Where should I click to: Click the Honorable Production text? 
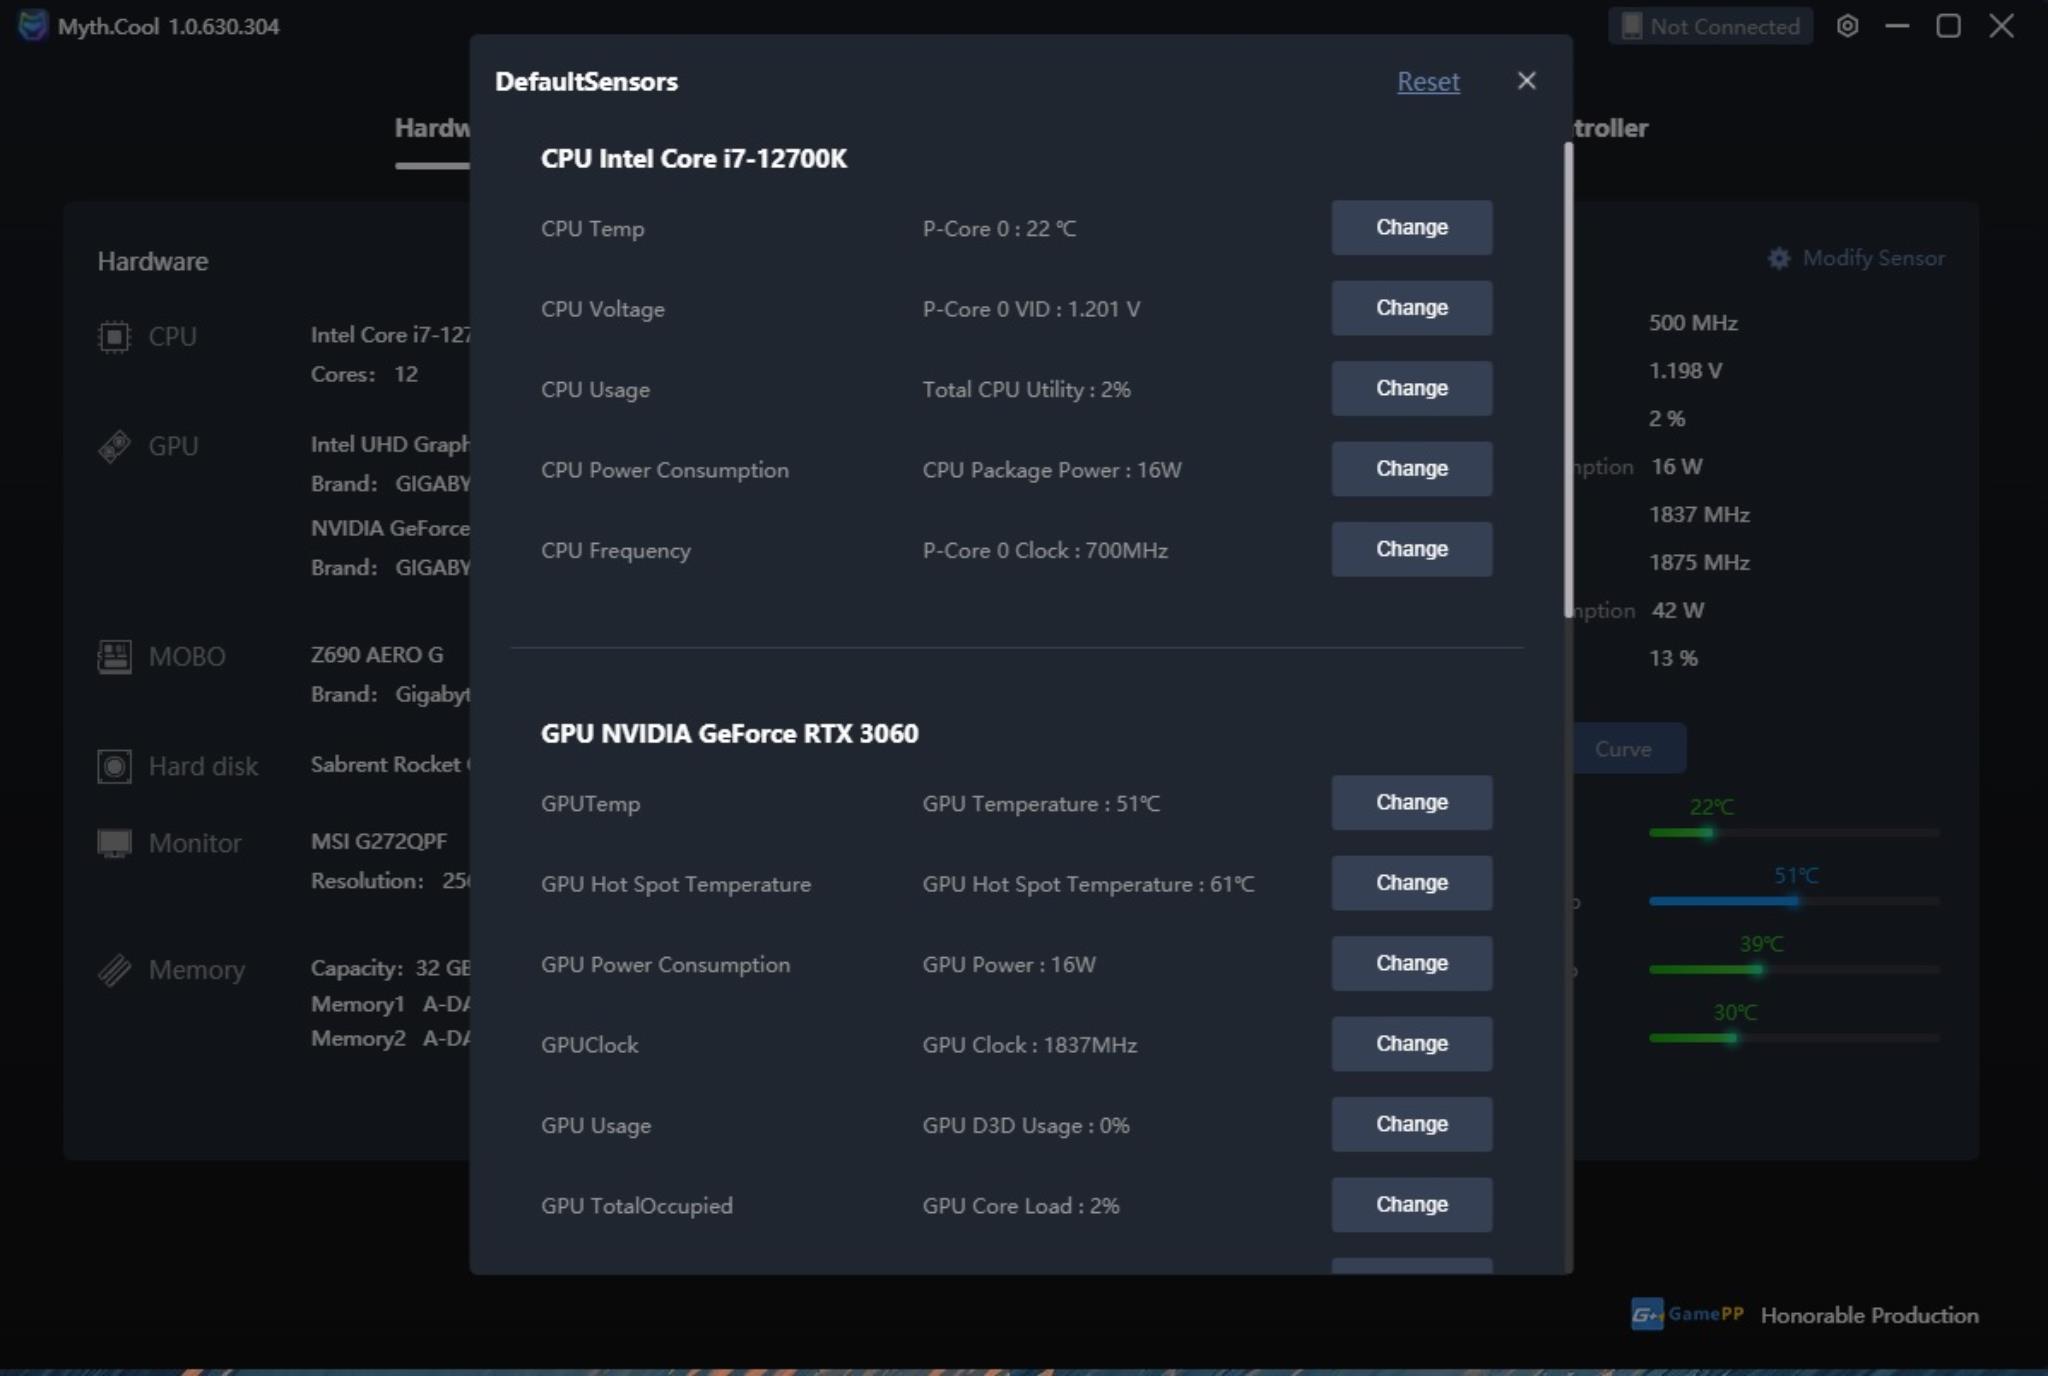[x=1869, y=1315]
